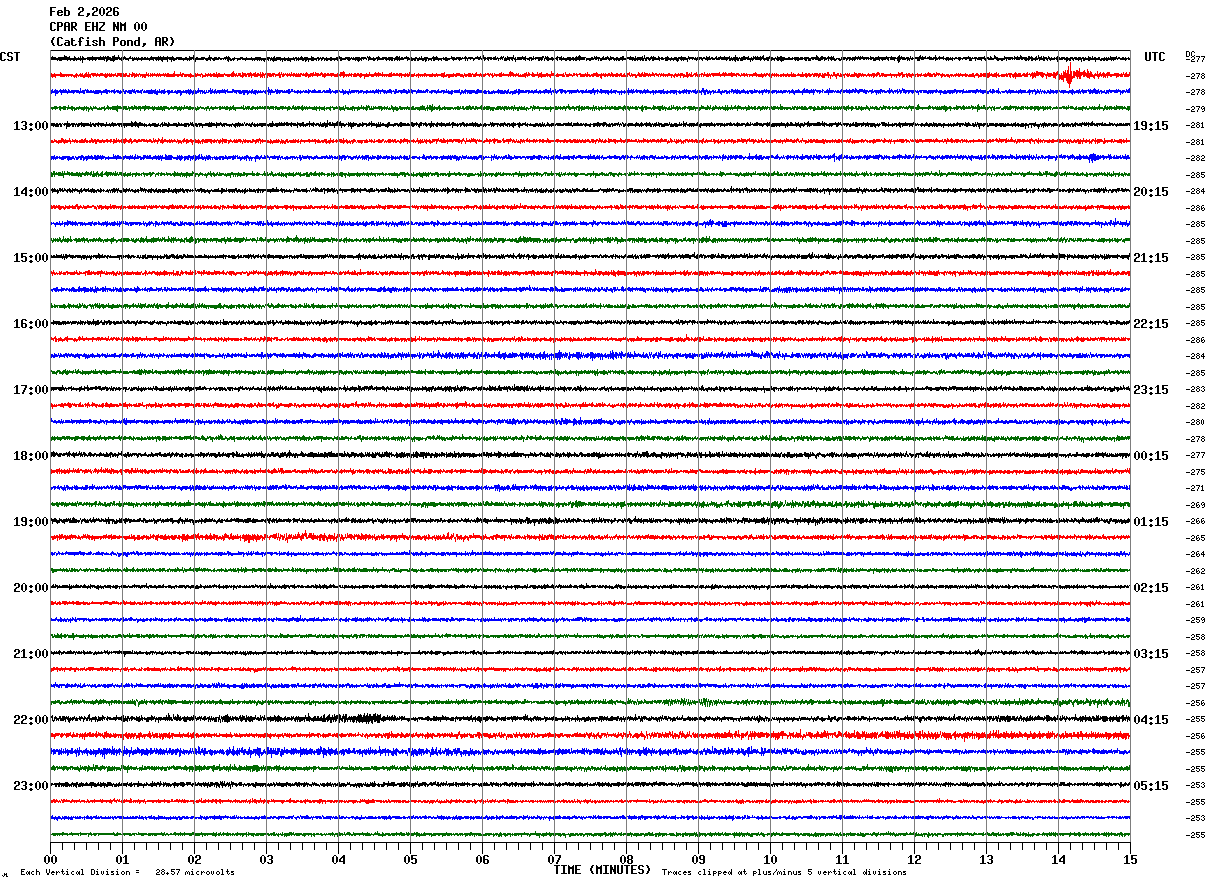Image resolution: width=1210 pixels, height=886 pixels.
Task: Click the CST timezone header label
Action: click(x=10, y=57)
